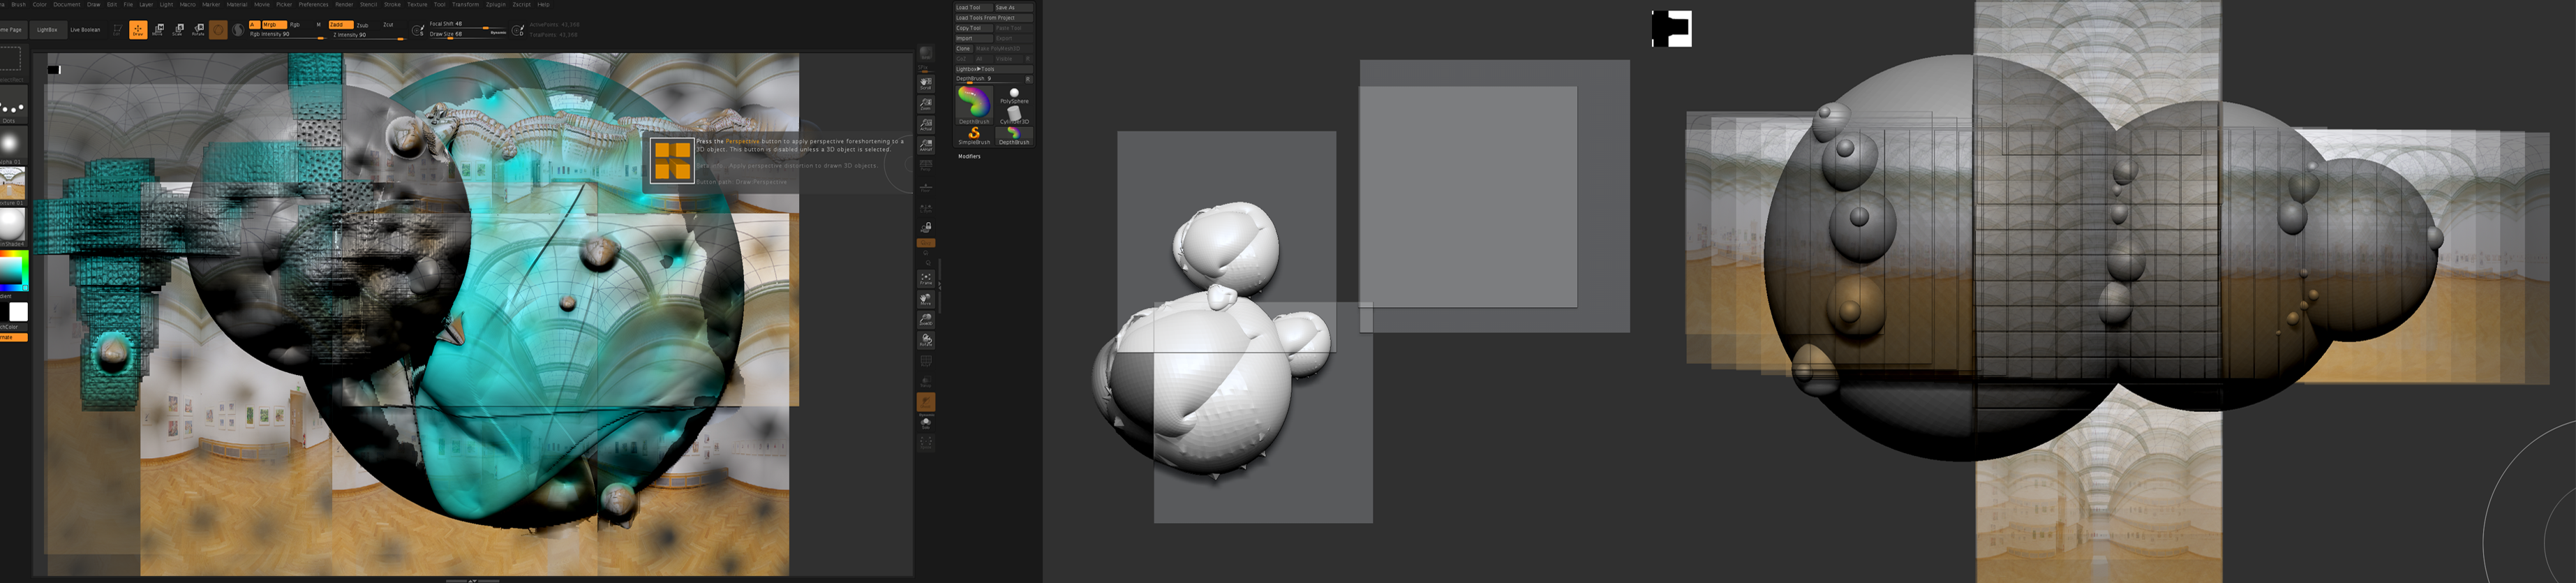2576x583 pixels.
Task: Click the Rotate view icon in right shelf
Action: [x=926, y=341]
